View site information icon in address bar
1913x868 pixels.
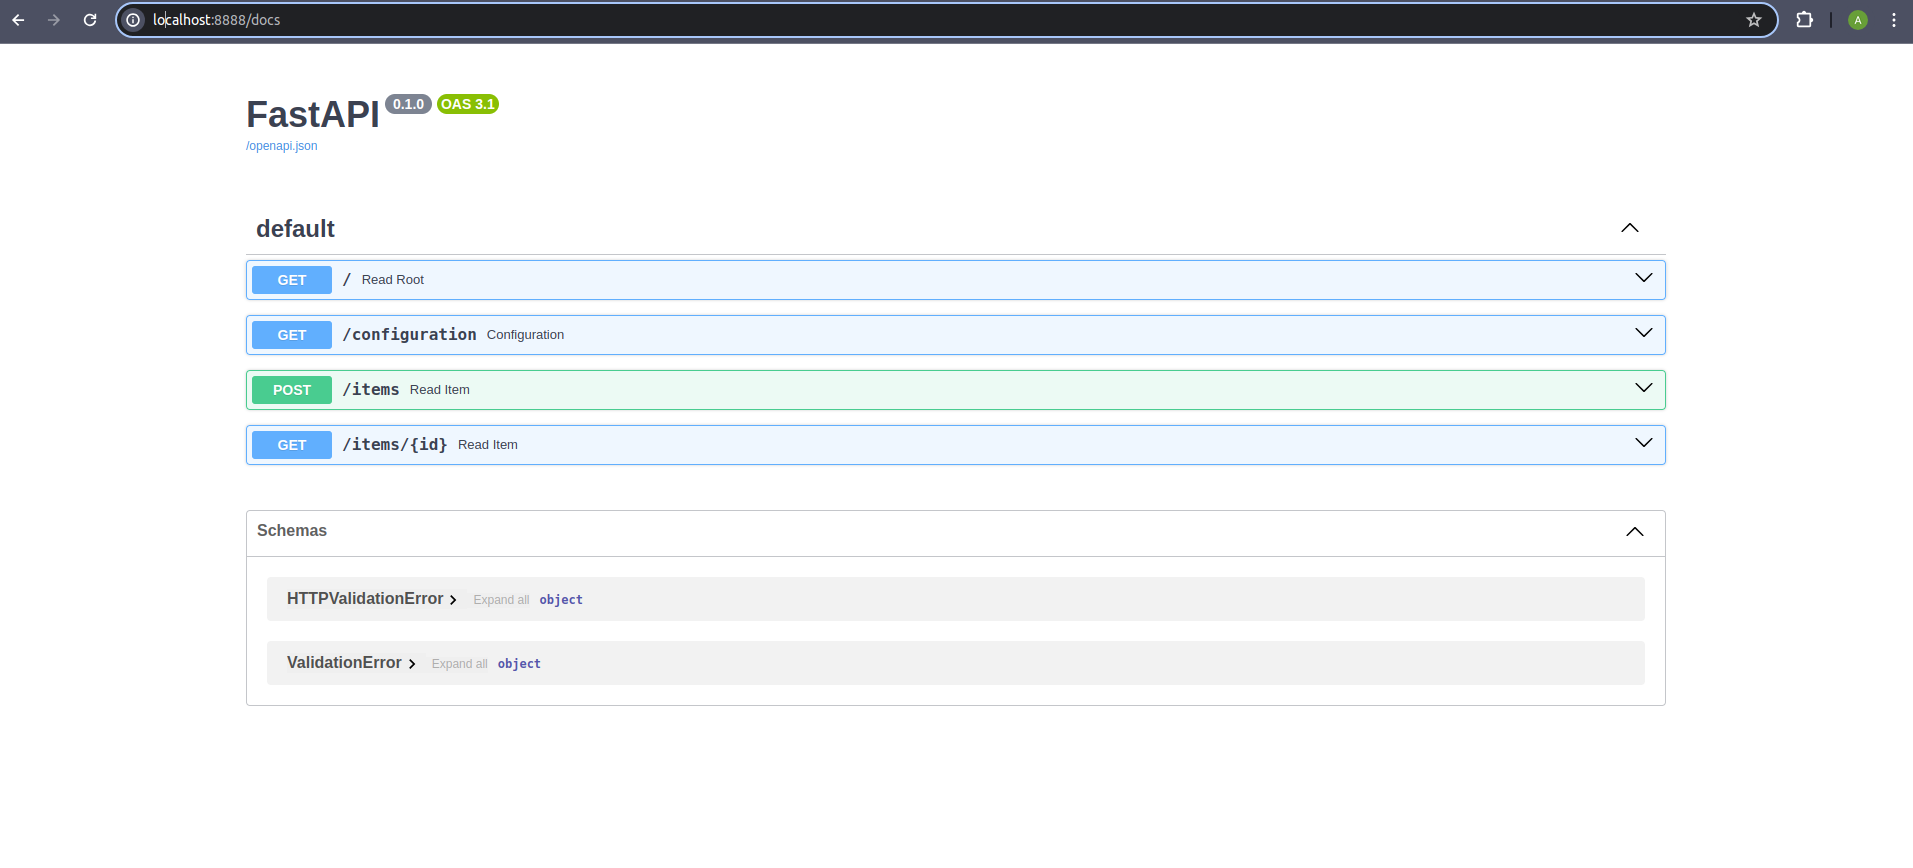133,20
